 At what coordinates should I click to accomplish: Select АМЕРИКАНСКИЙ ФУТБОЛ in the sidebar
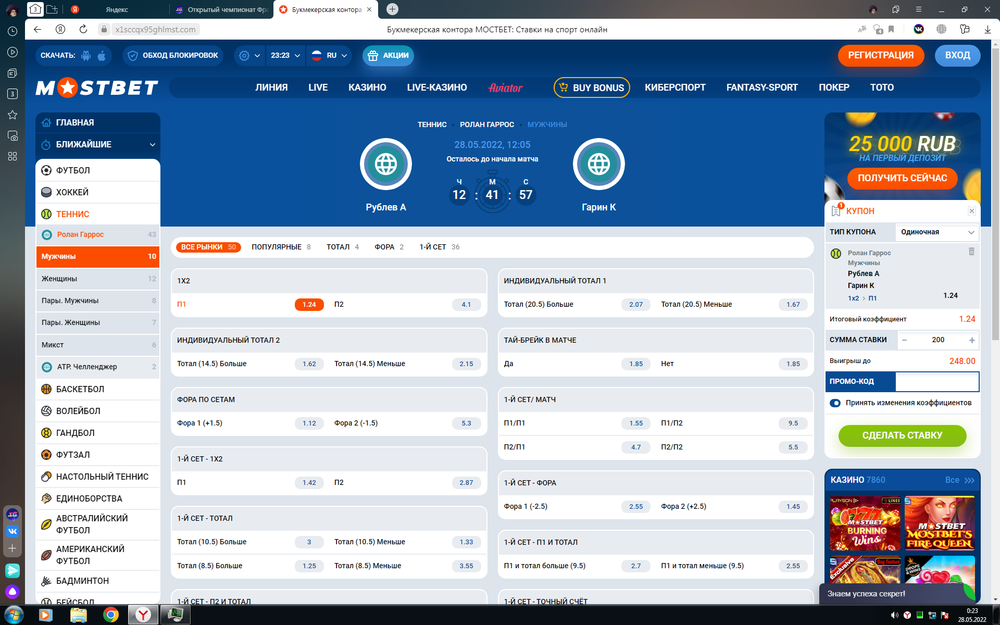pyautogui.click(x=98, y=555)
